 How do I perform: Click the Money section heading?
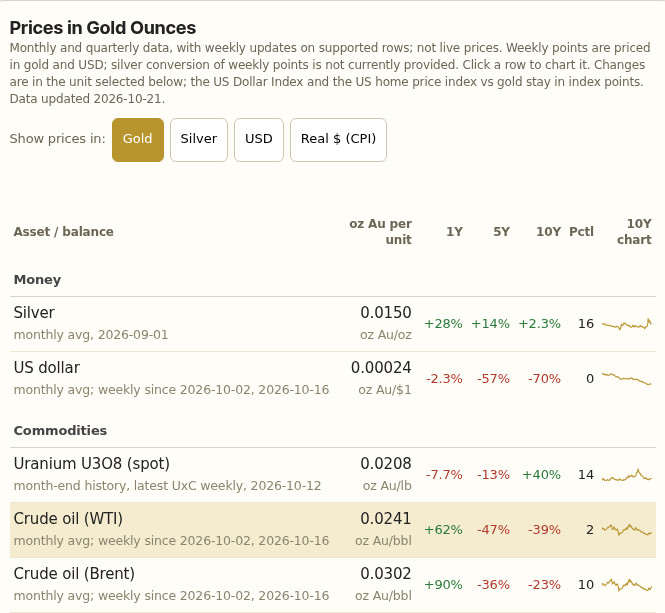pyautogui.click(x=37, y=280)
